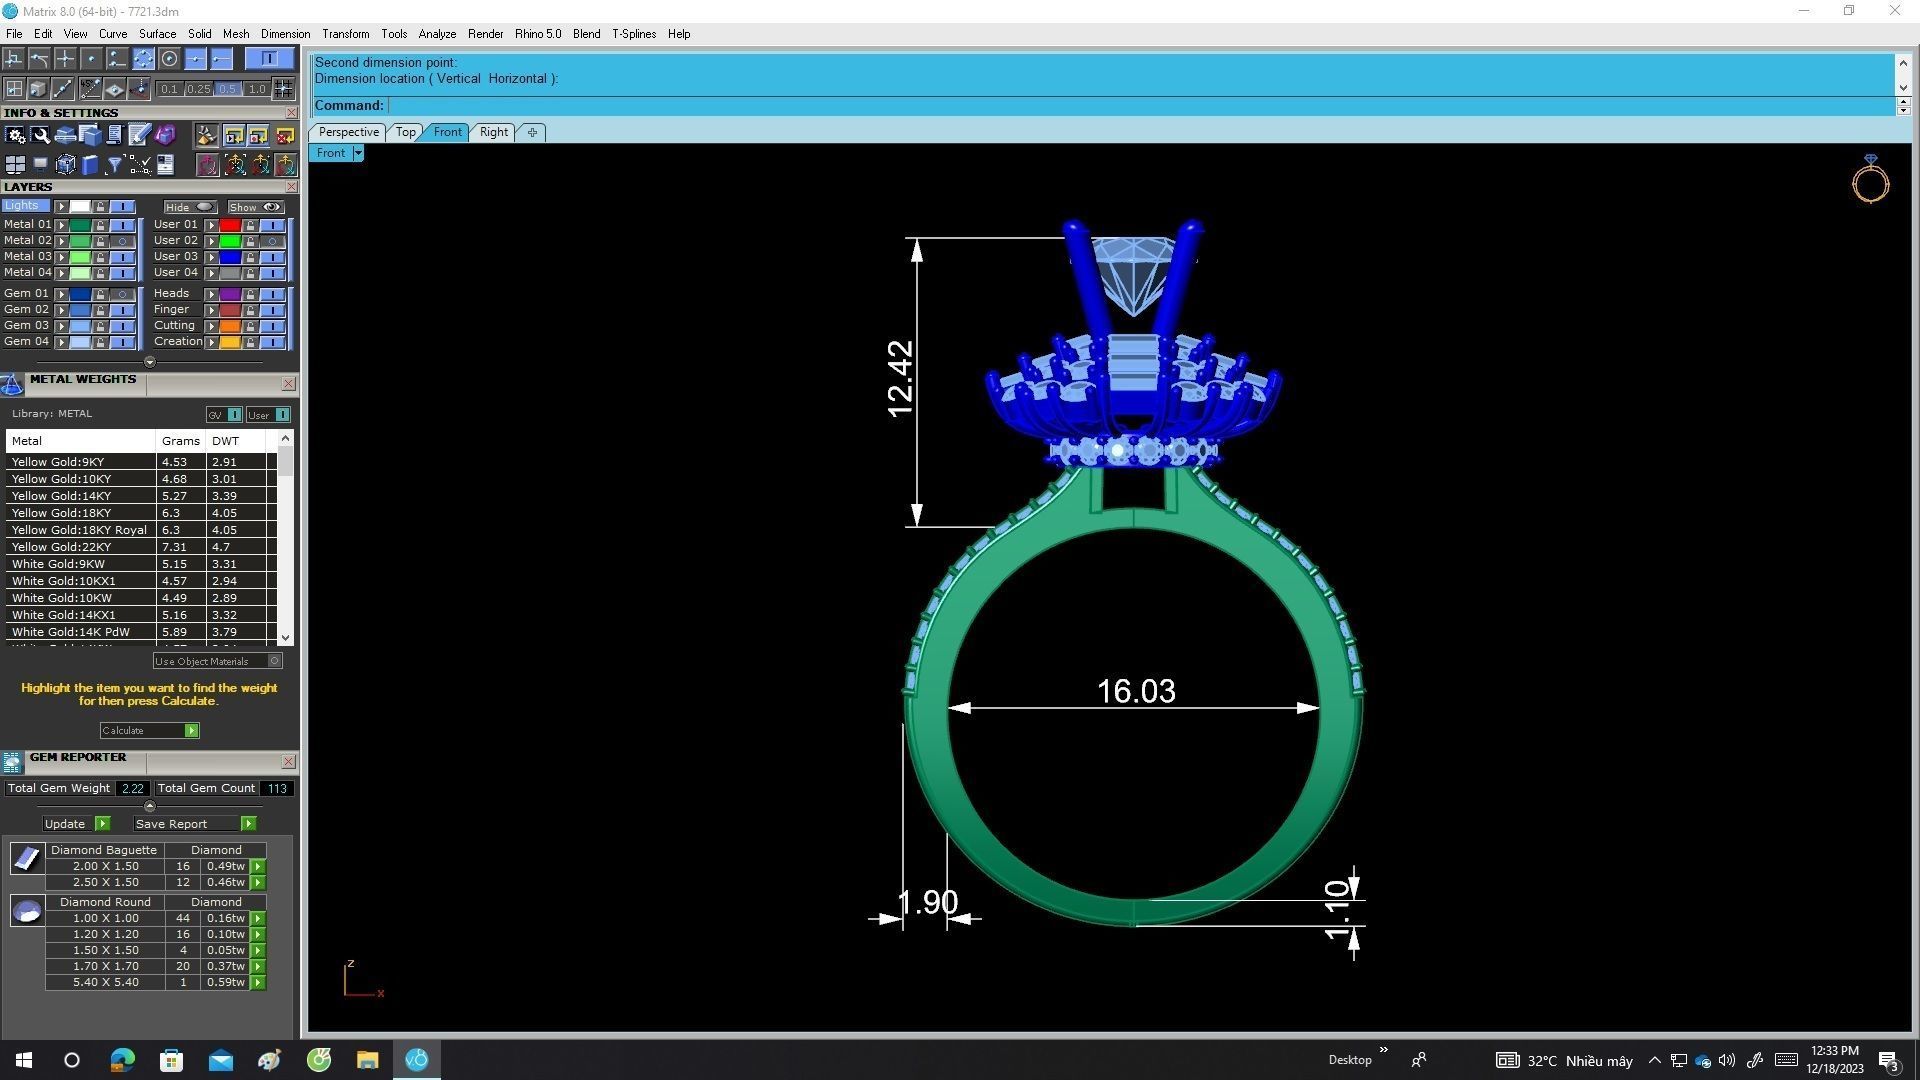The width and height of the screenshot is (1920, 1080).
Task: Toggle the tangent osnap icon
Action: pyautogui.click(x=39, y=59)
